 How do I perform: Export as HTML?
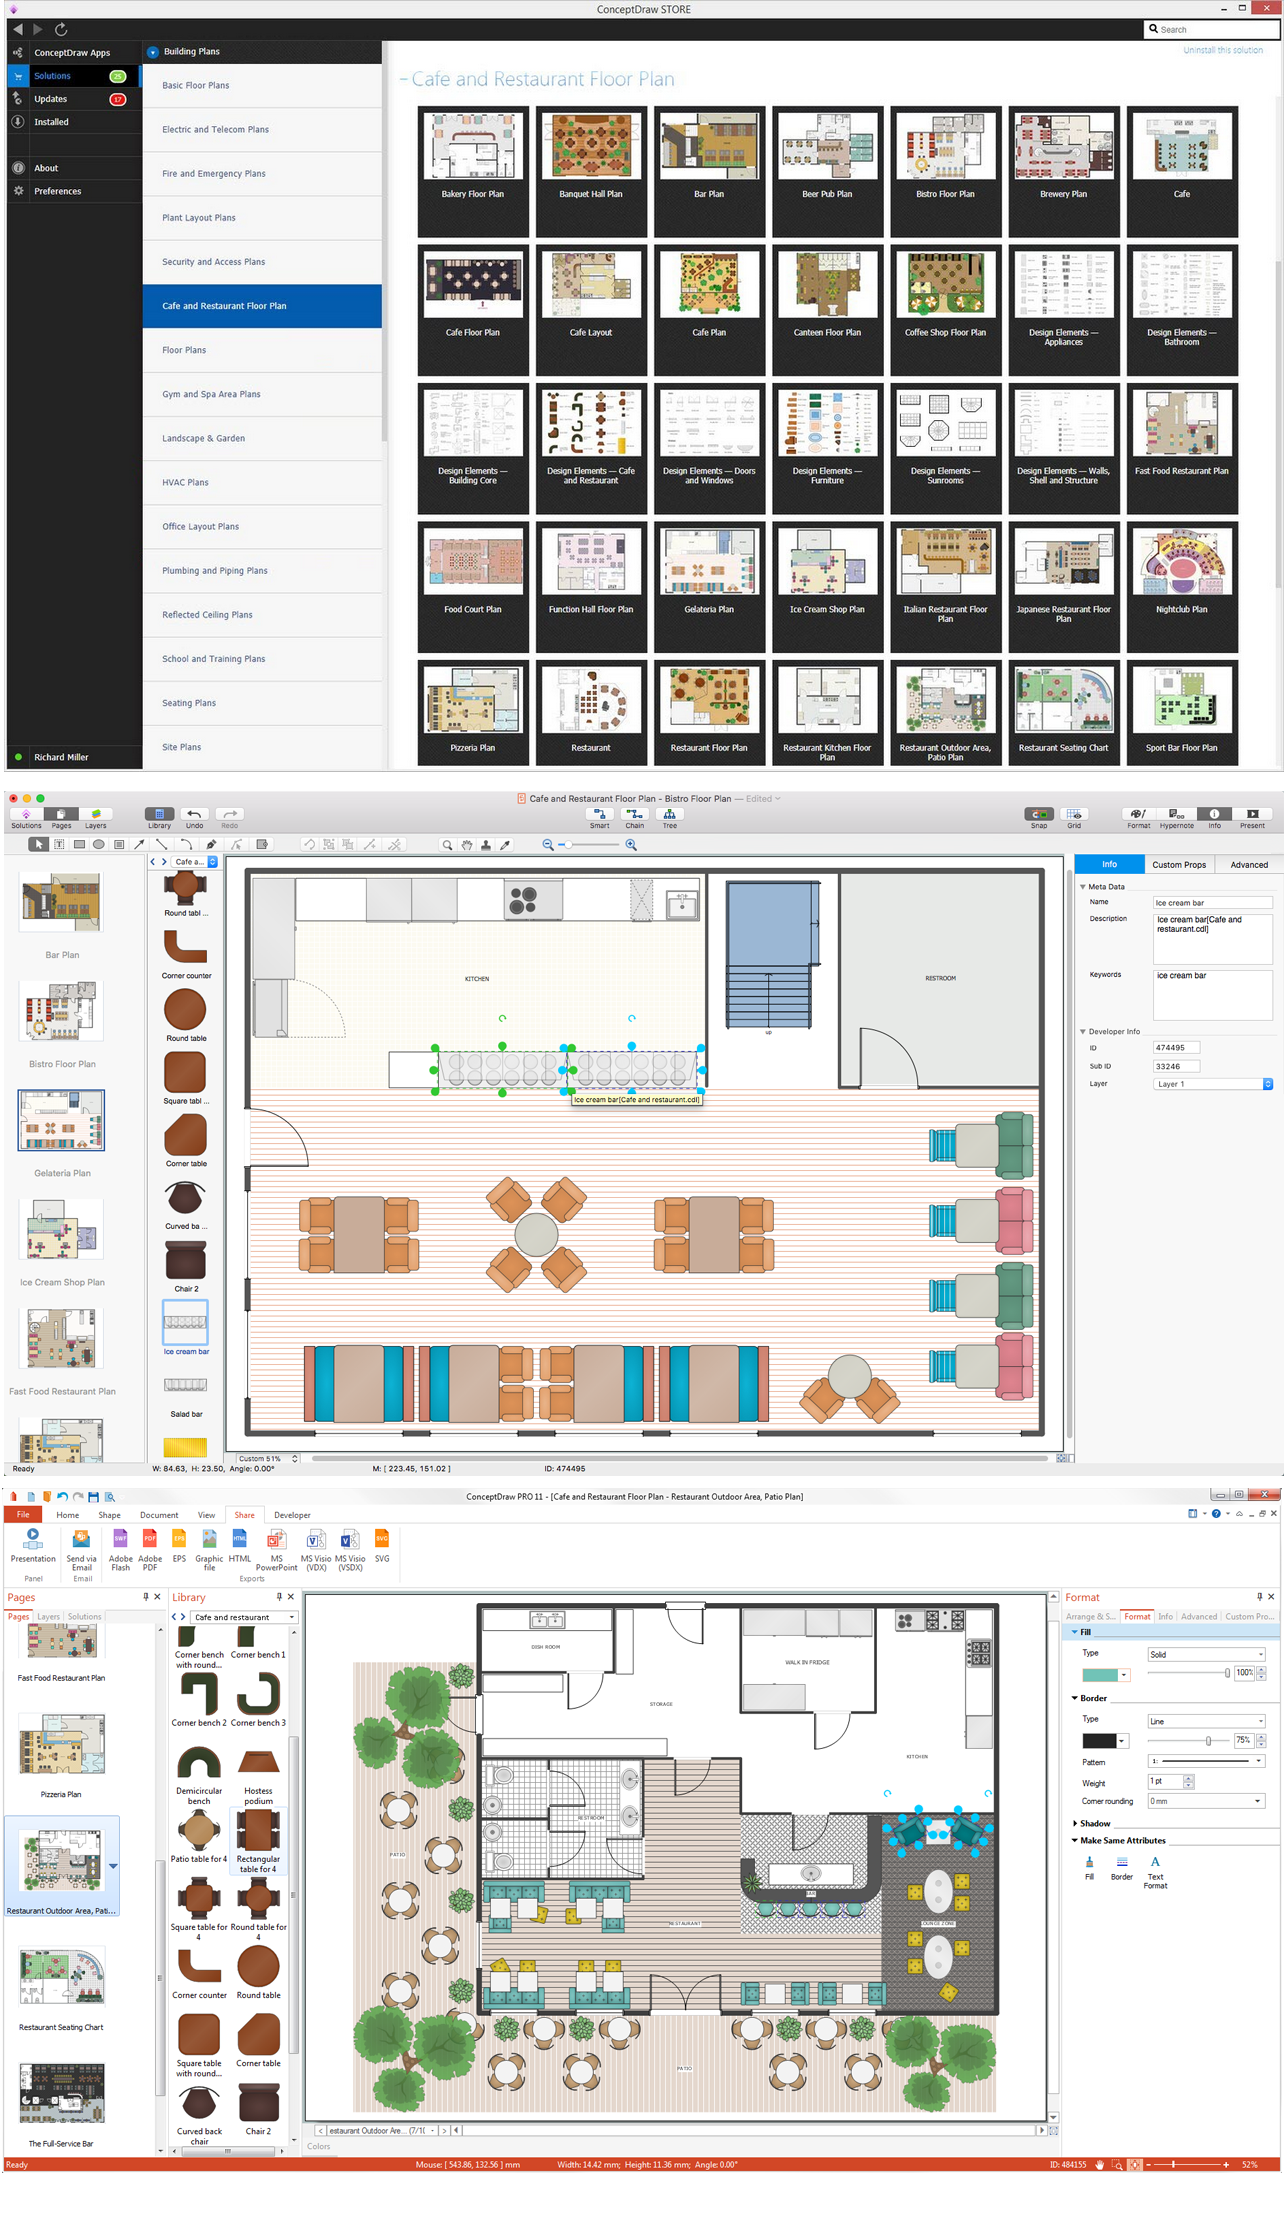pos(240,1545)
